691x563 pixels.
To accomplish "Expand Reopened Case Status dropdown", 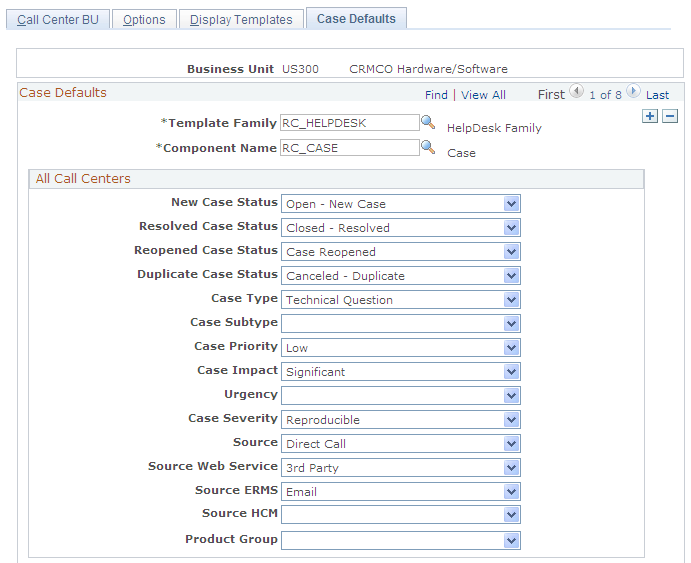I will pyautogui.click(x=401, y=252).
